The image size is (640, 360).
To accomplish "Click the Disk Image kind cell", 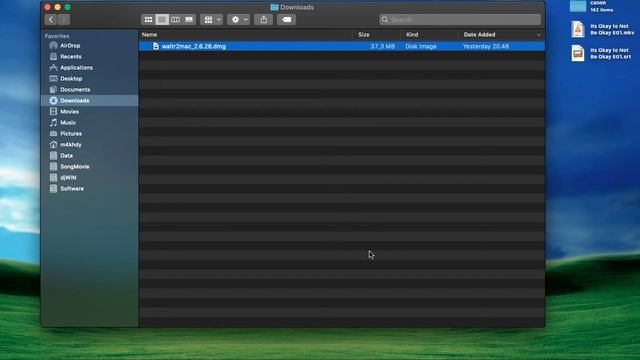I will 421,47.
